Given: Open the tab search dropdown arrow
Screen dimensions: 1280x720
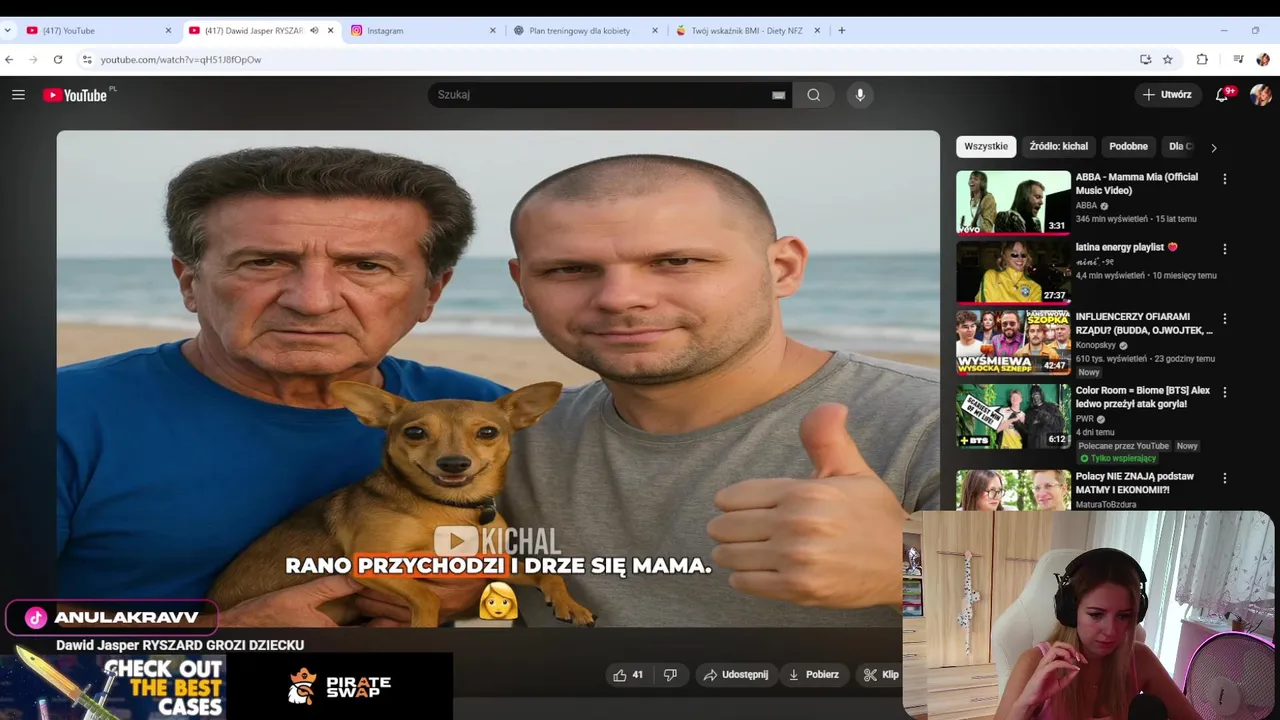Looking at the screenshot, I should coord(8,30).
